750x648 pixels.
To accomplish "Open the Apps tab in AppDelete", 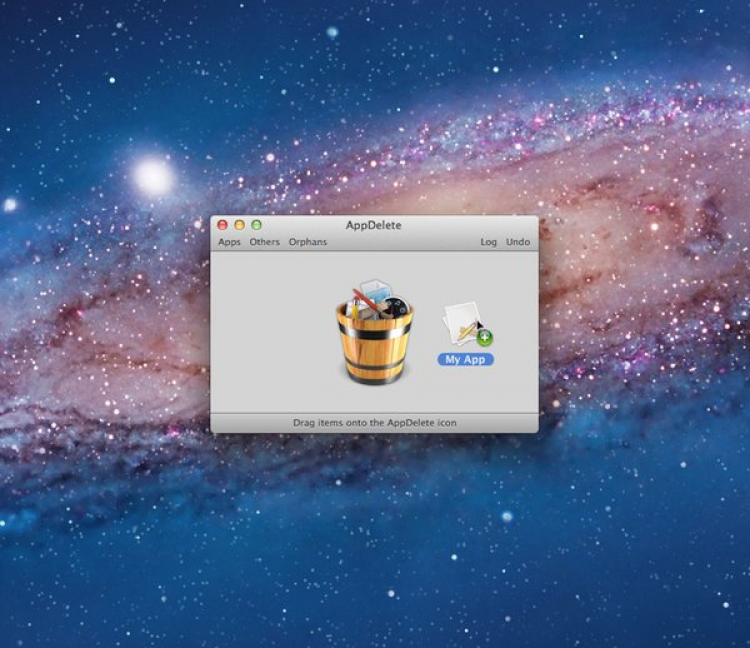I will pos(229,242).
